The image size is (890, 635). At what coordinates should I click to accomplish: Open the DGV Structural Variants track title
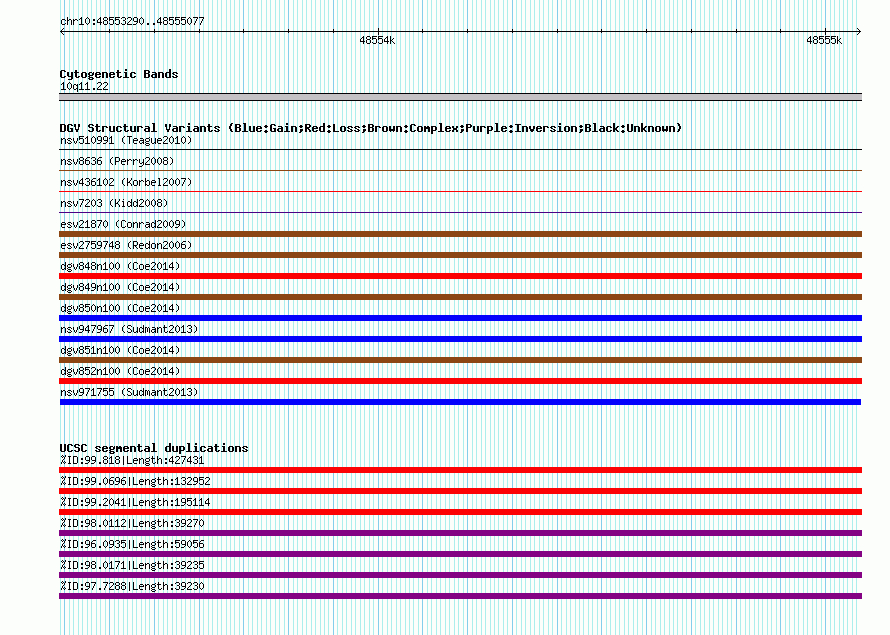tap(371, 128)
